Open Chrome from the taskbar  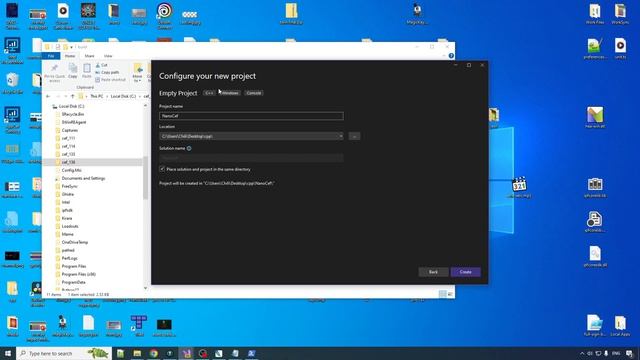tap(153, 353)
